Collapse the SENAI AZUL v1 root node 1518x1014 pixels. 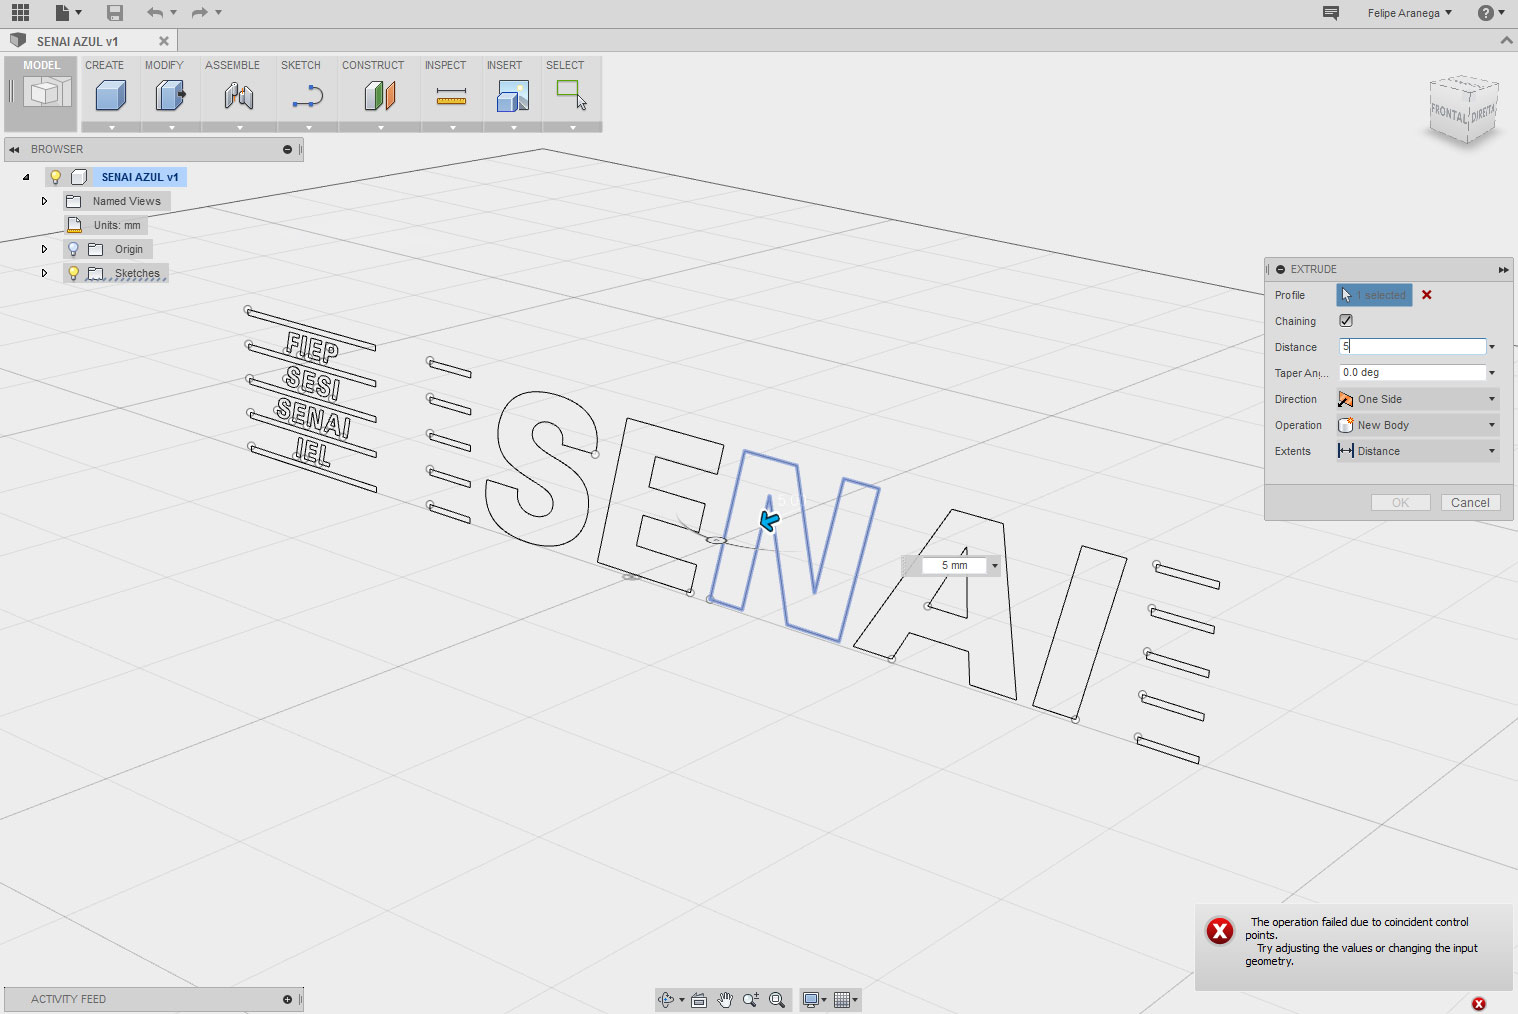(x=26, y=177)
